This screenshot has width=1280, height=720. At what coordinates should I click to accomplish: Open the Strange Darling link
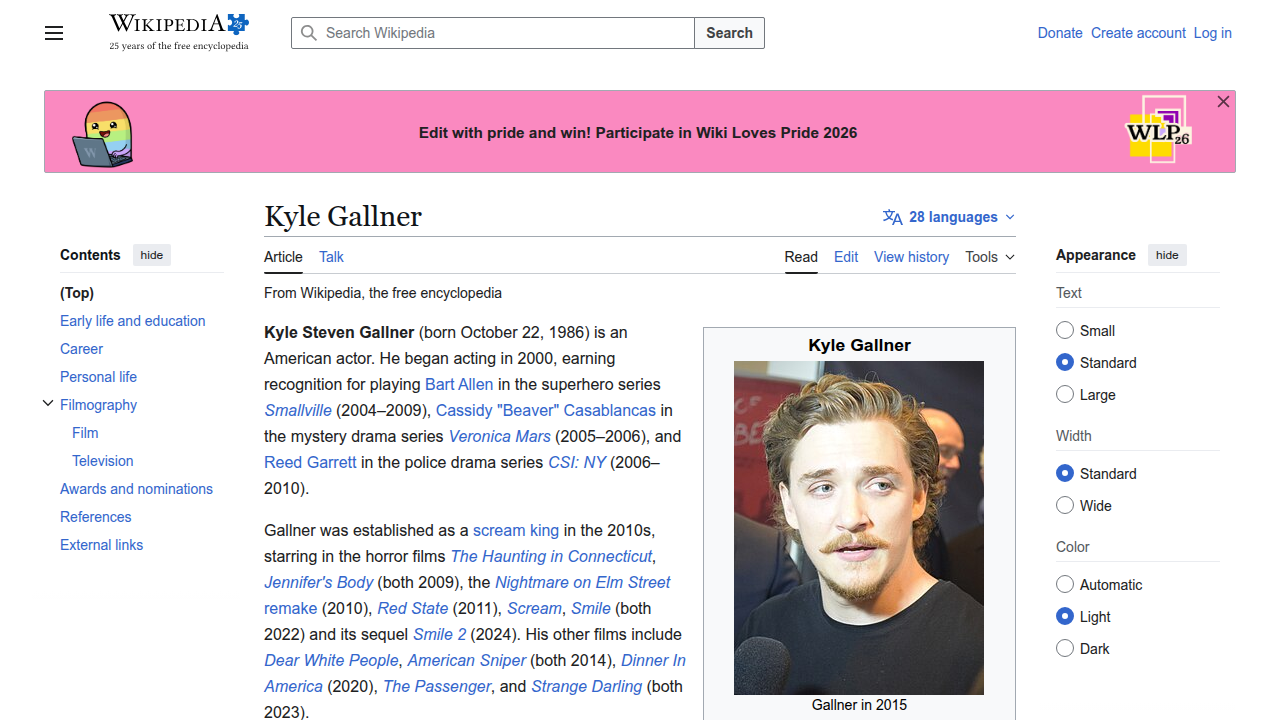[587, 686]
